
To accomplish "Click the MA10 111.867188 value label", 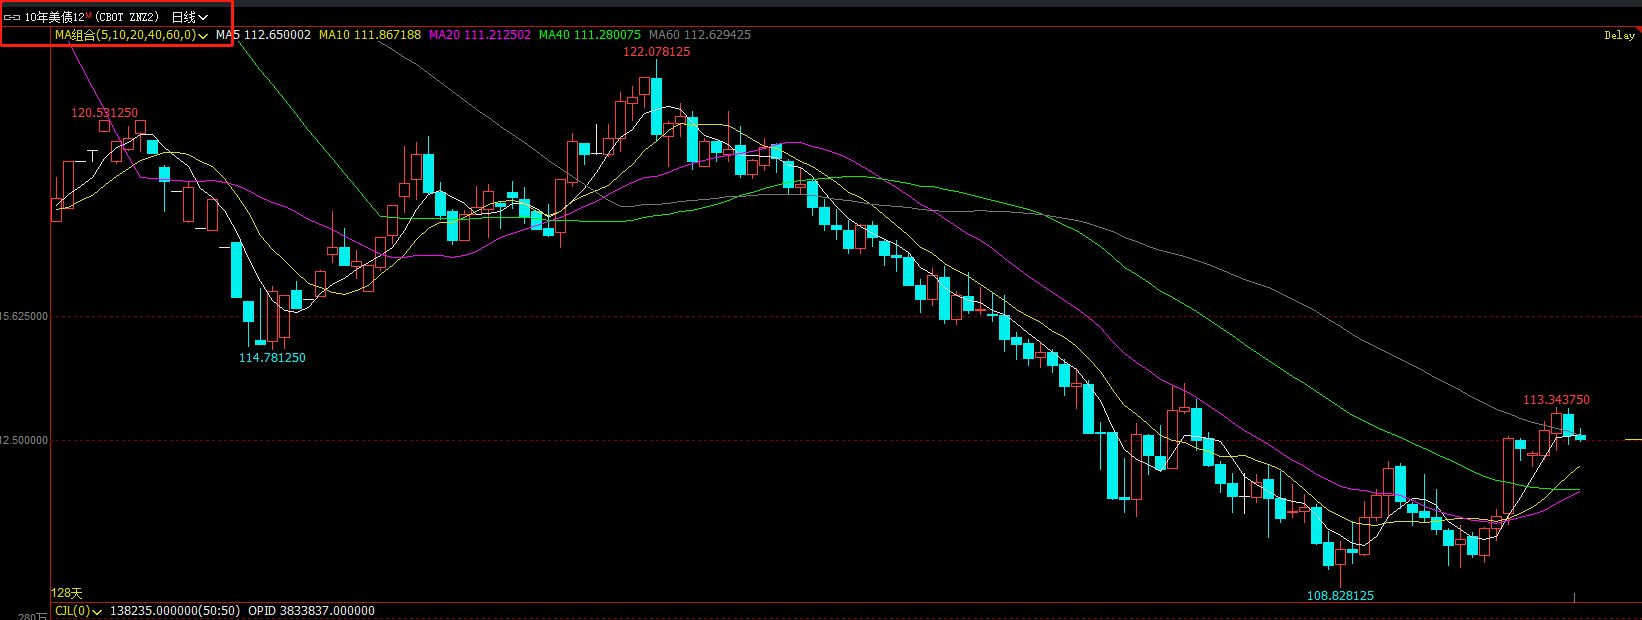I will coord(370,35).
